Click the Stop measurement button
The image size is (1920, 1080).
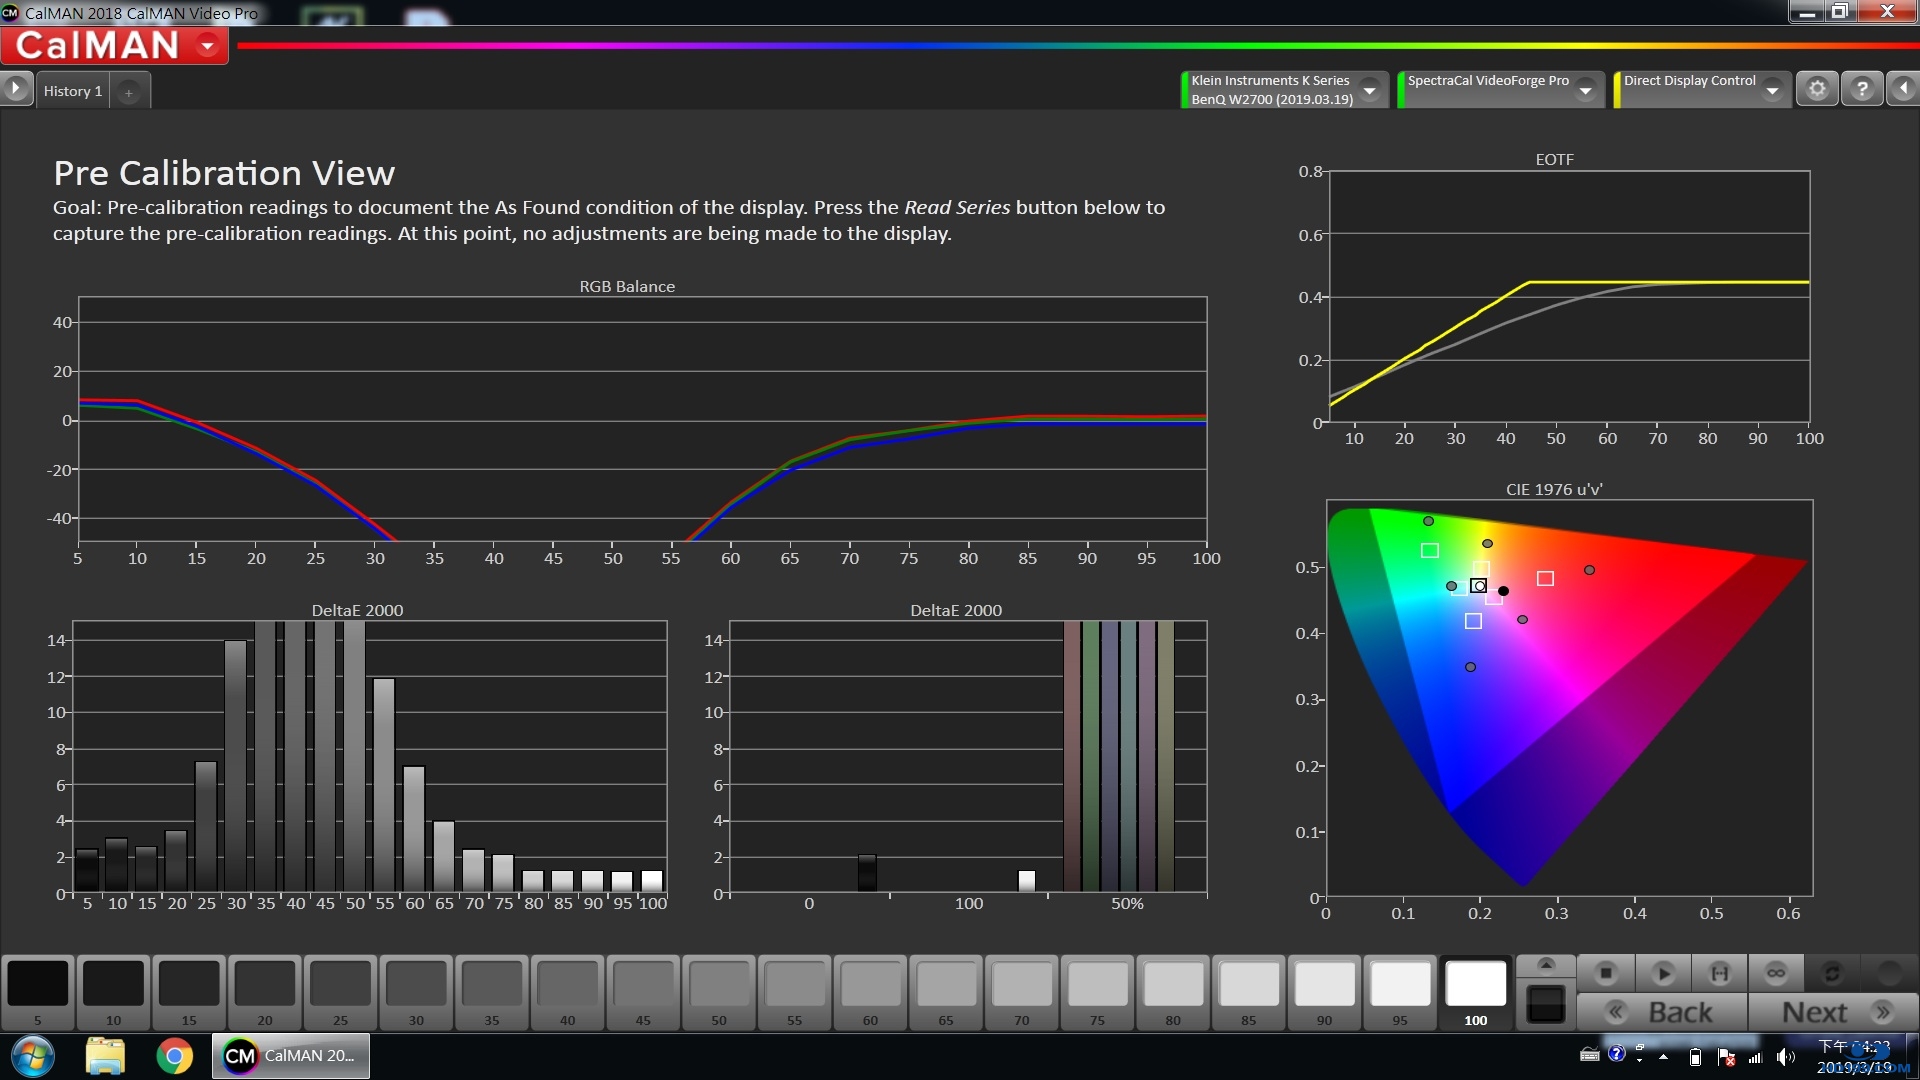point(1606,973)
